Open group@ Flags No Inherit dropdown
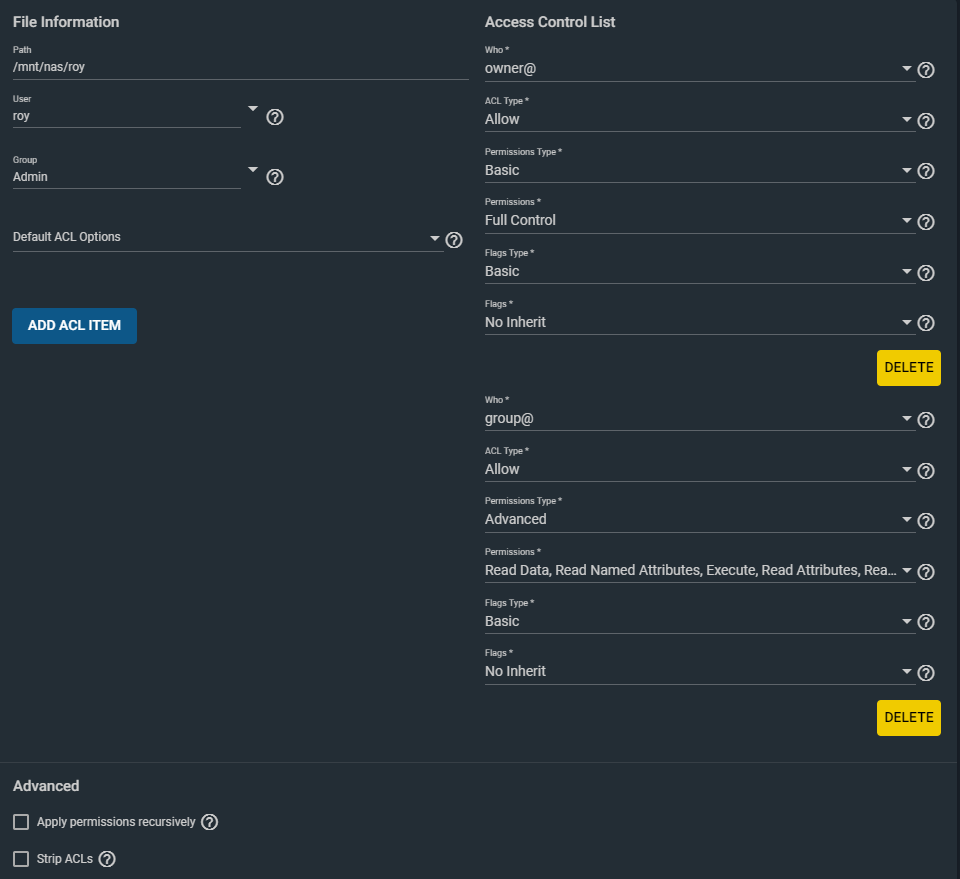 point(699,671)
